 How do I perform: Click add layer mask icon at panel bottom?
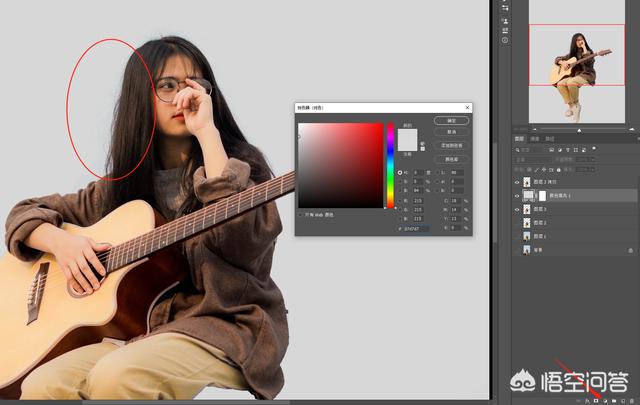pyautogui.click(x=596, y=401)
